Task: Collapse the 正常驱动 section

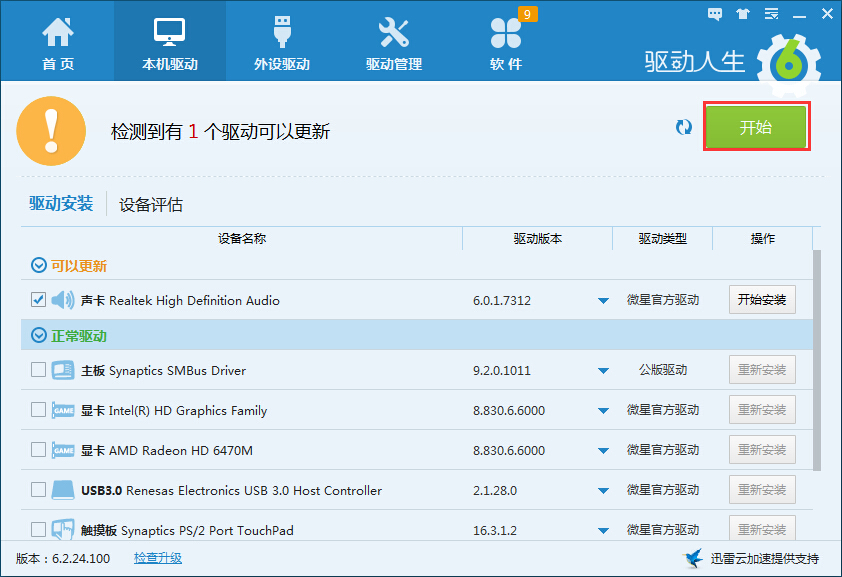Action: (x=39, y=336)
